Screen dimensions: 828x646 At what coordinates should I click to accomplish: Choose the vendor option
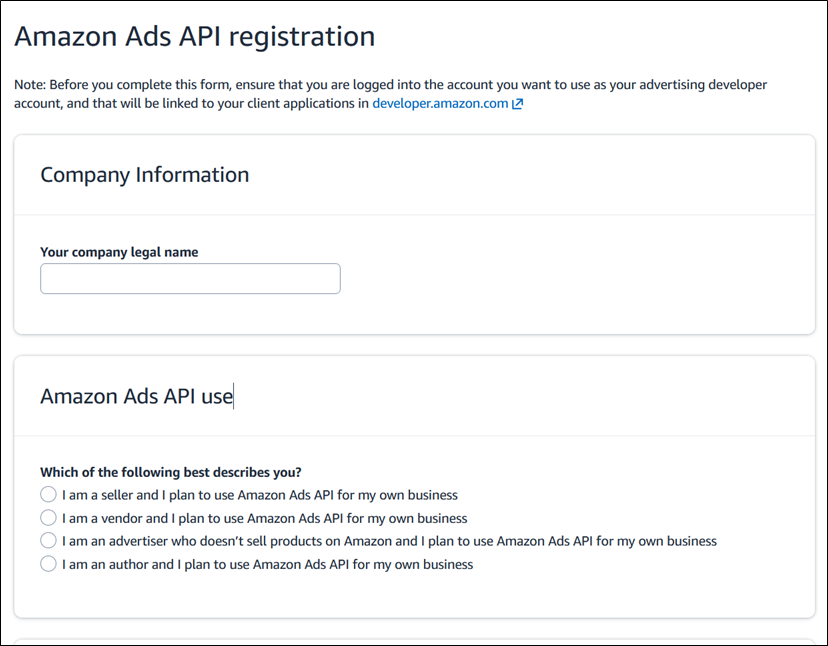(x=48, y=517)
